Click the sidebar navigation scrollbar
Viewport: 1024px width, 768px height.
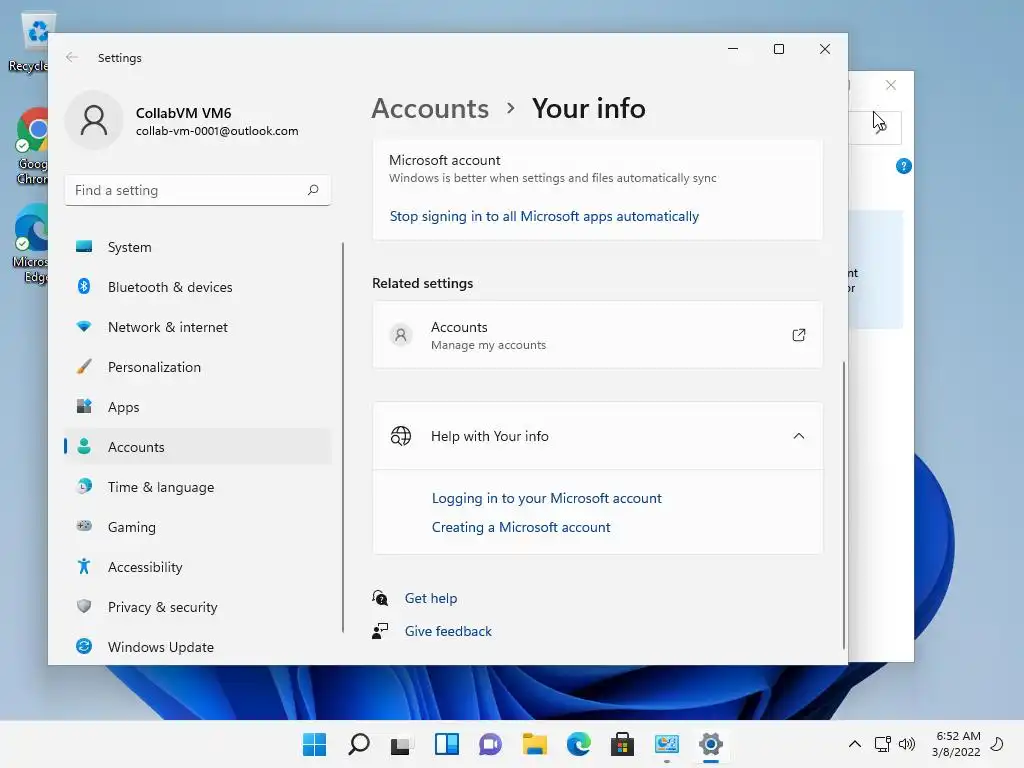click(343, 438)
